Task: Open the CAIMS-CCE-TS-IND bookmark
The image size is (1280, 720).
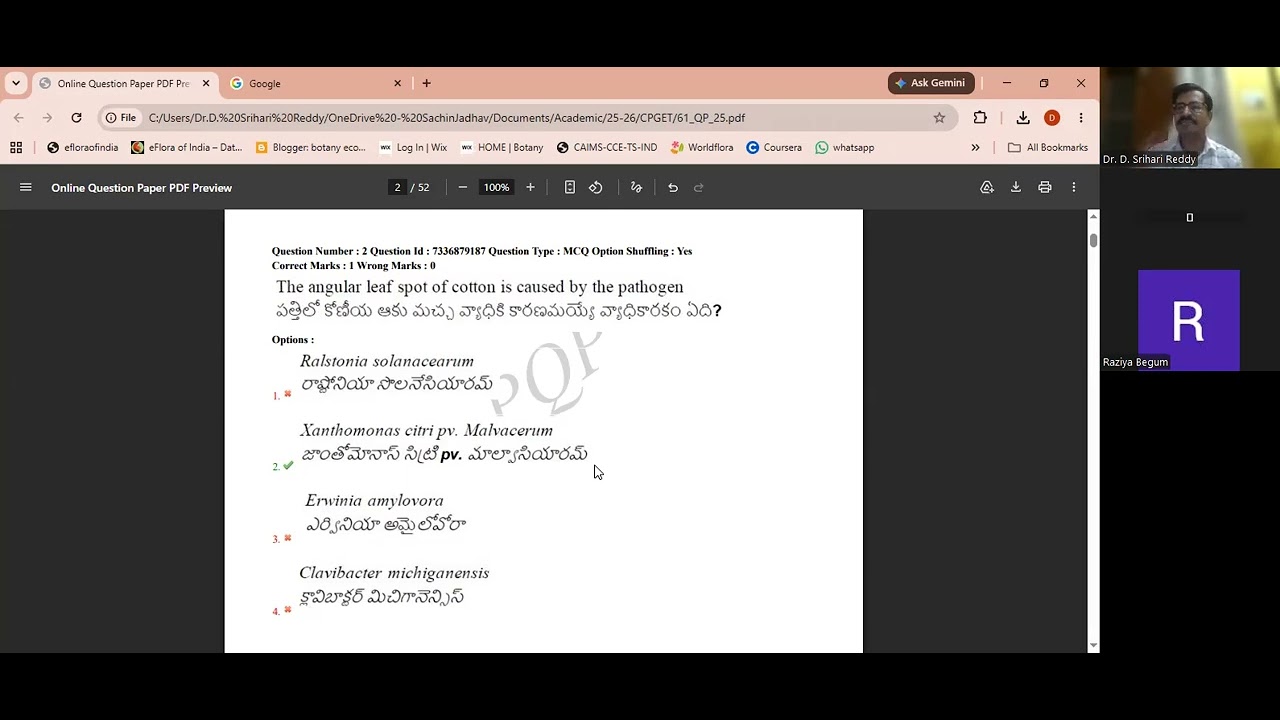Action: tap(607, 147)
